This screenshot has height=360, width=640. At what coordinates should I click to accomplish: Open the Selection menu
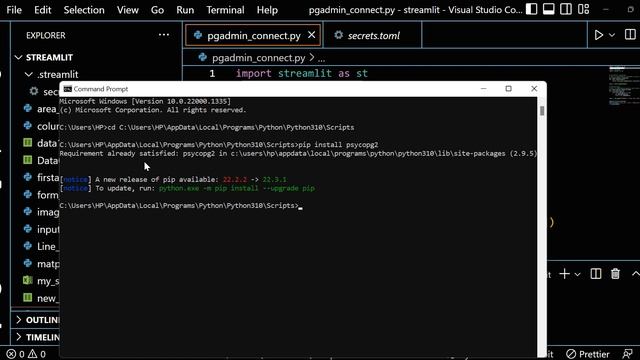pyautogui.click(x=84, y=10)
